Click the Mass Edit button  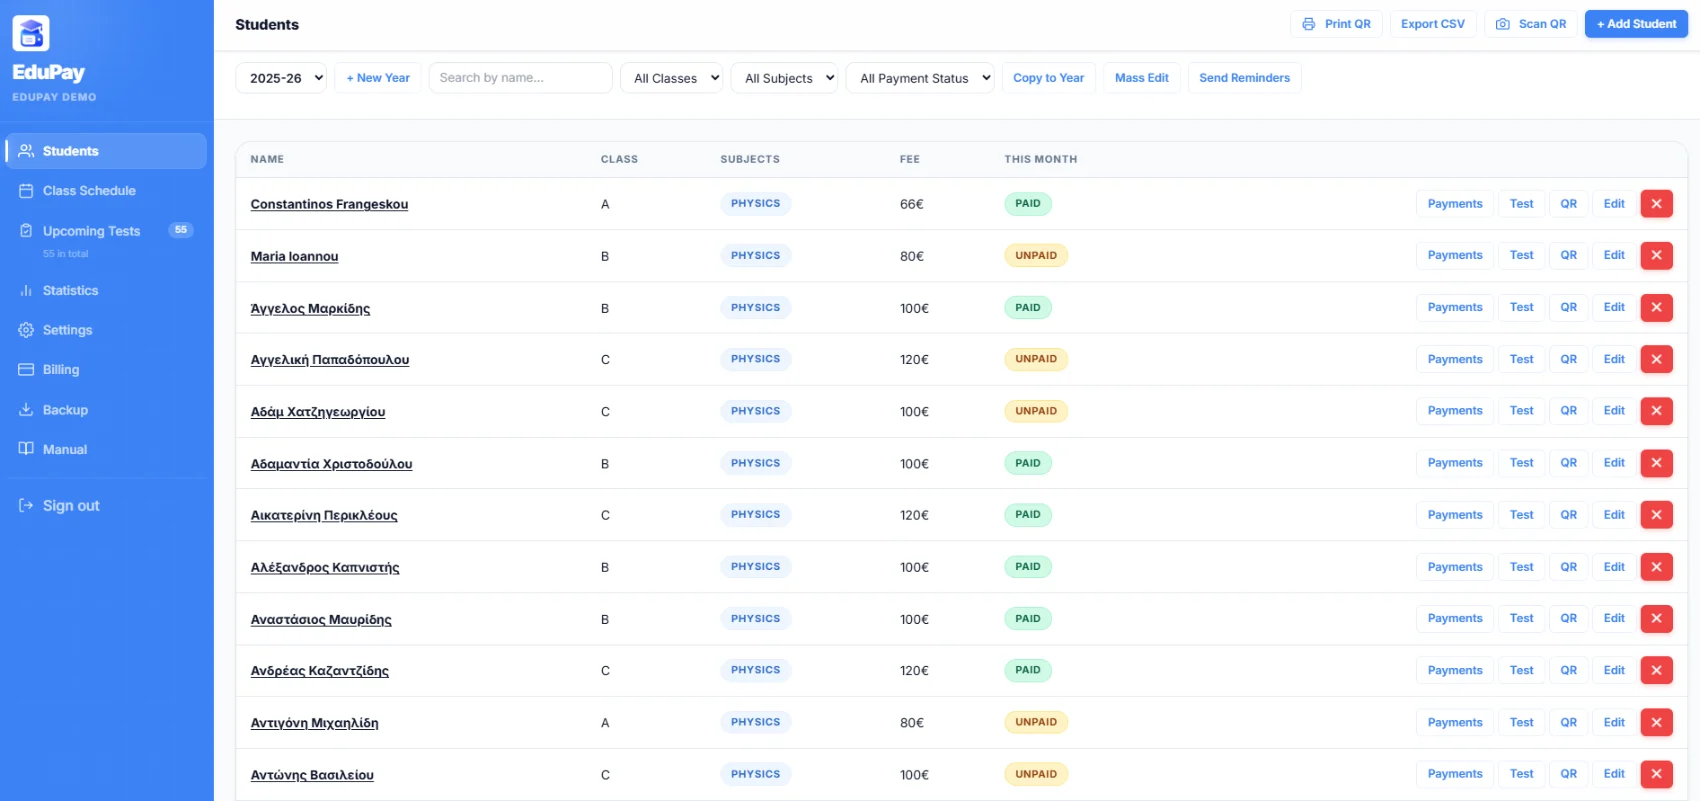[1142, 78]
